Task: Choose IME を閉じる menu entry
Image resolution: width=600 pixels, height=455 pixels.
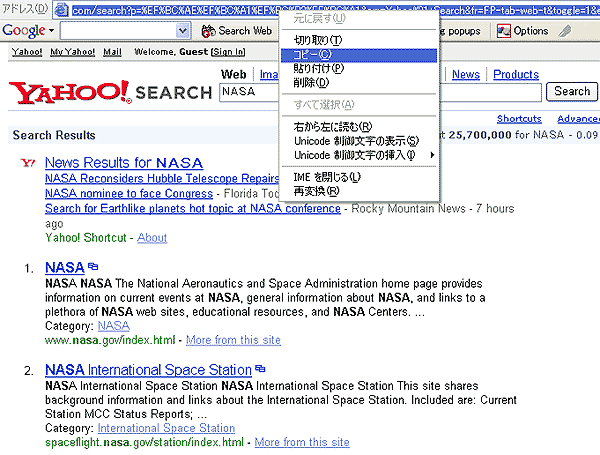Action: pyautogui.click(x=359, y=177)
